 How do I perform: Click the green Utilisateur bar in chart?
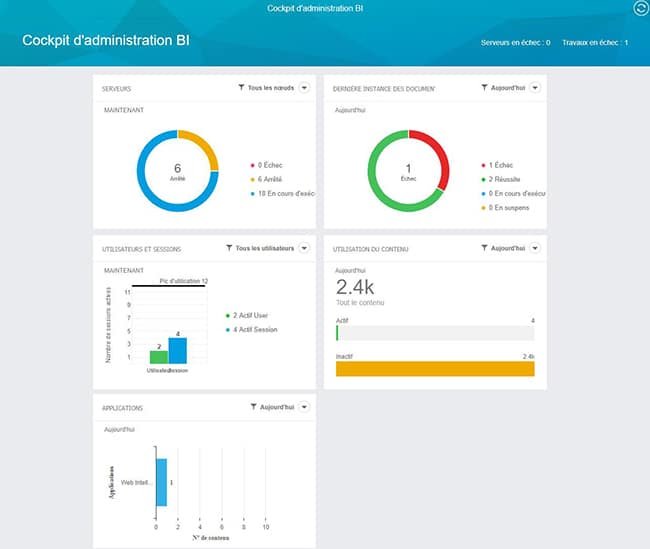159,357
